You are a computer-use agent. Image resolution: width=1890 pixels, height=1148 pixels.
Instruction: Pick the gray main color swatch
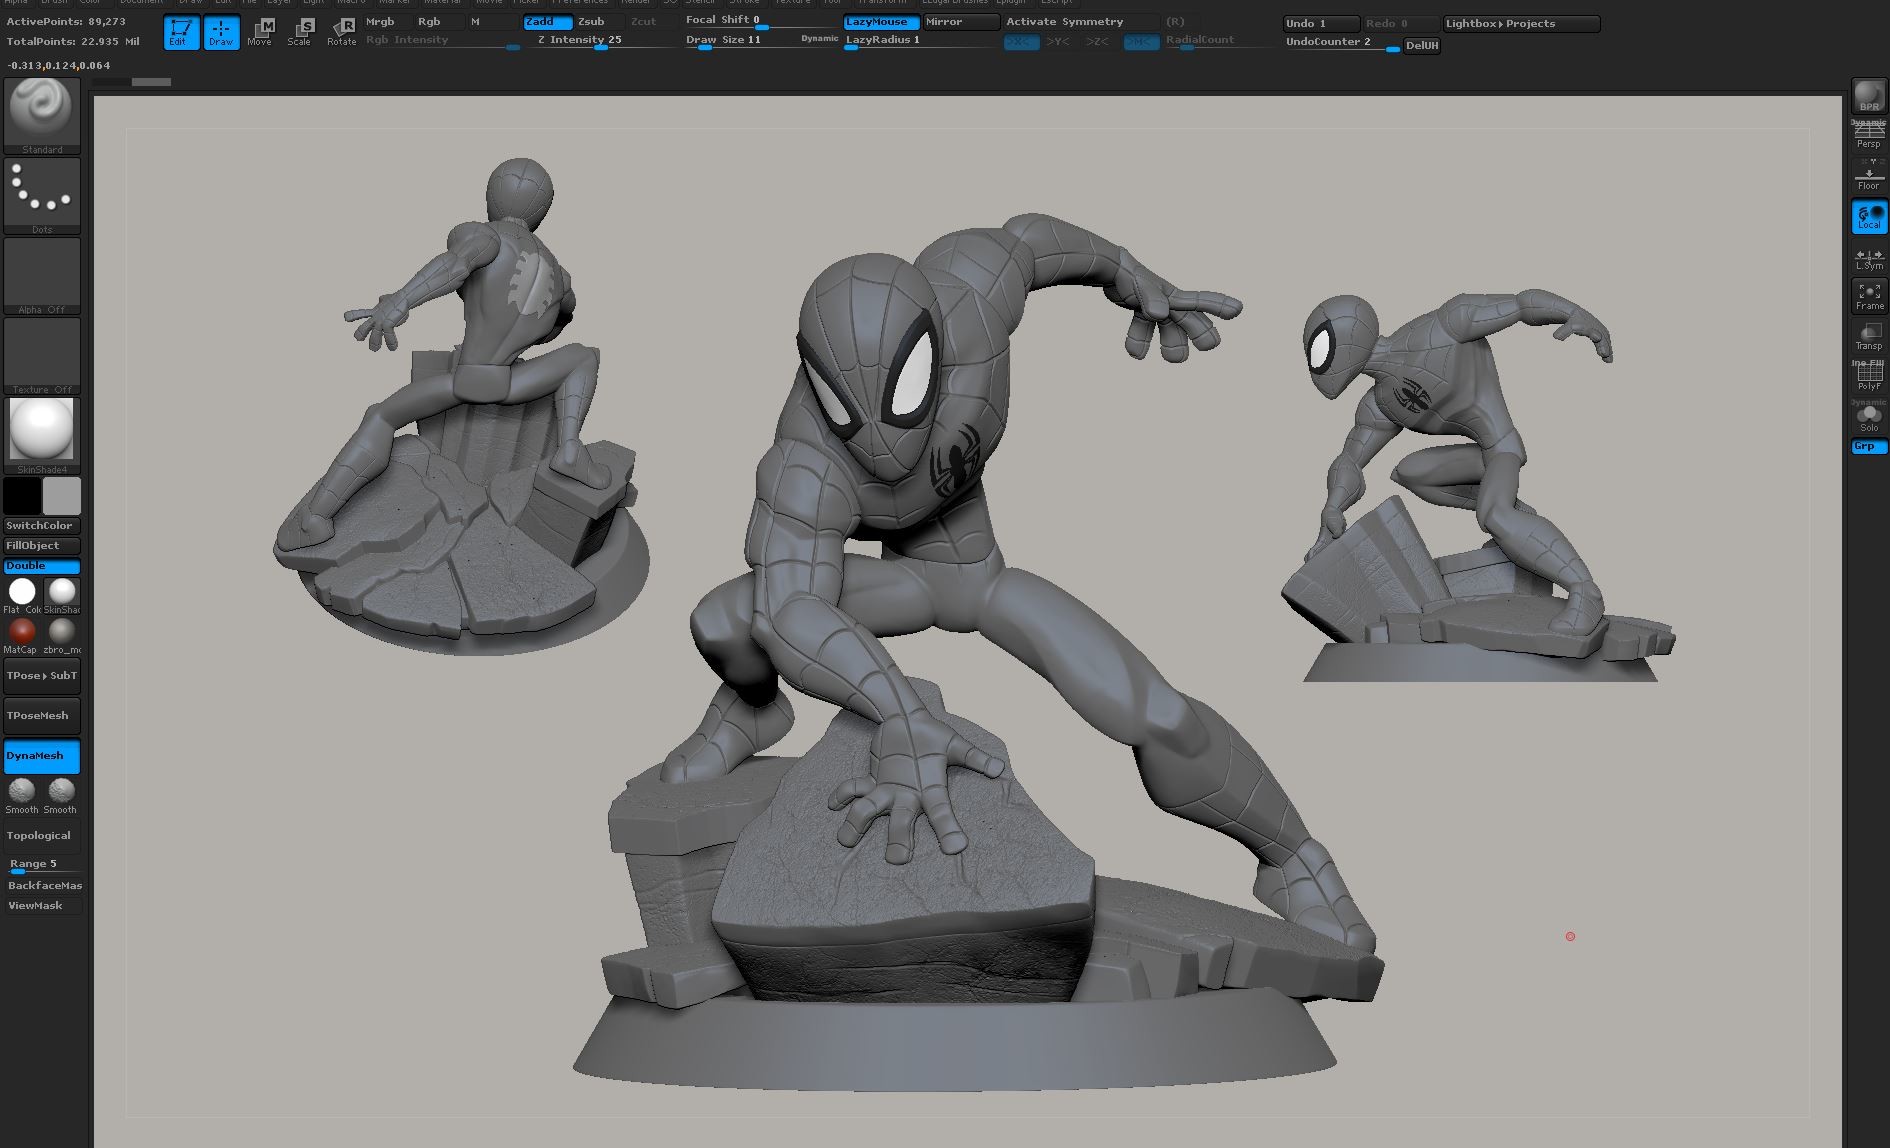coord(62,496)
